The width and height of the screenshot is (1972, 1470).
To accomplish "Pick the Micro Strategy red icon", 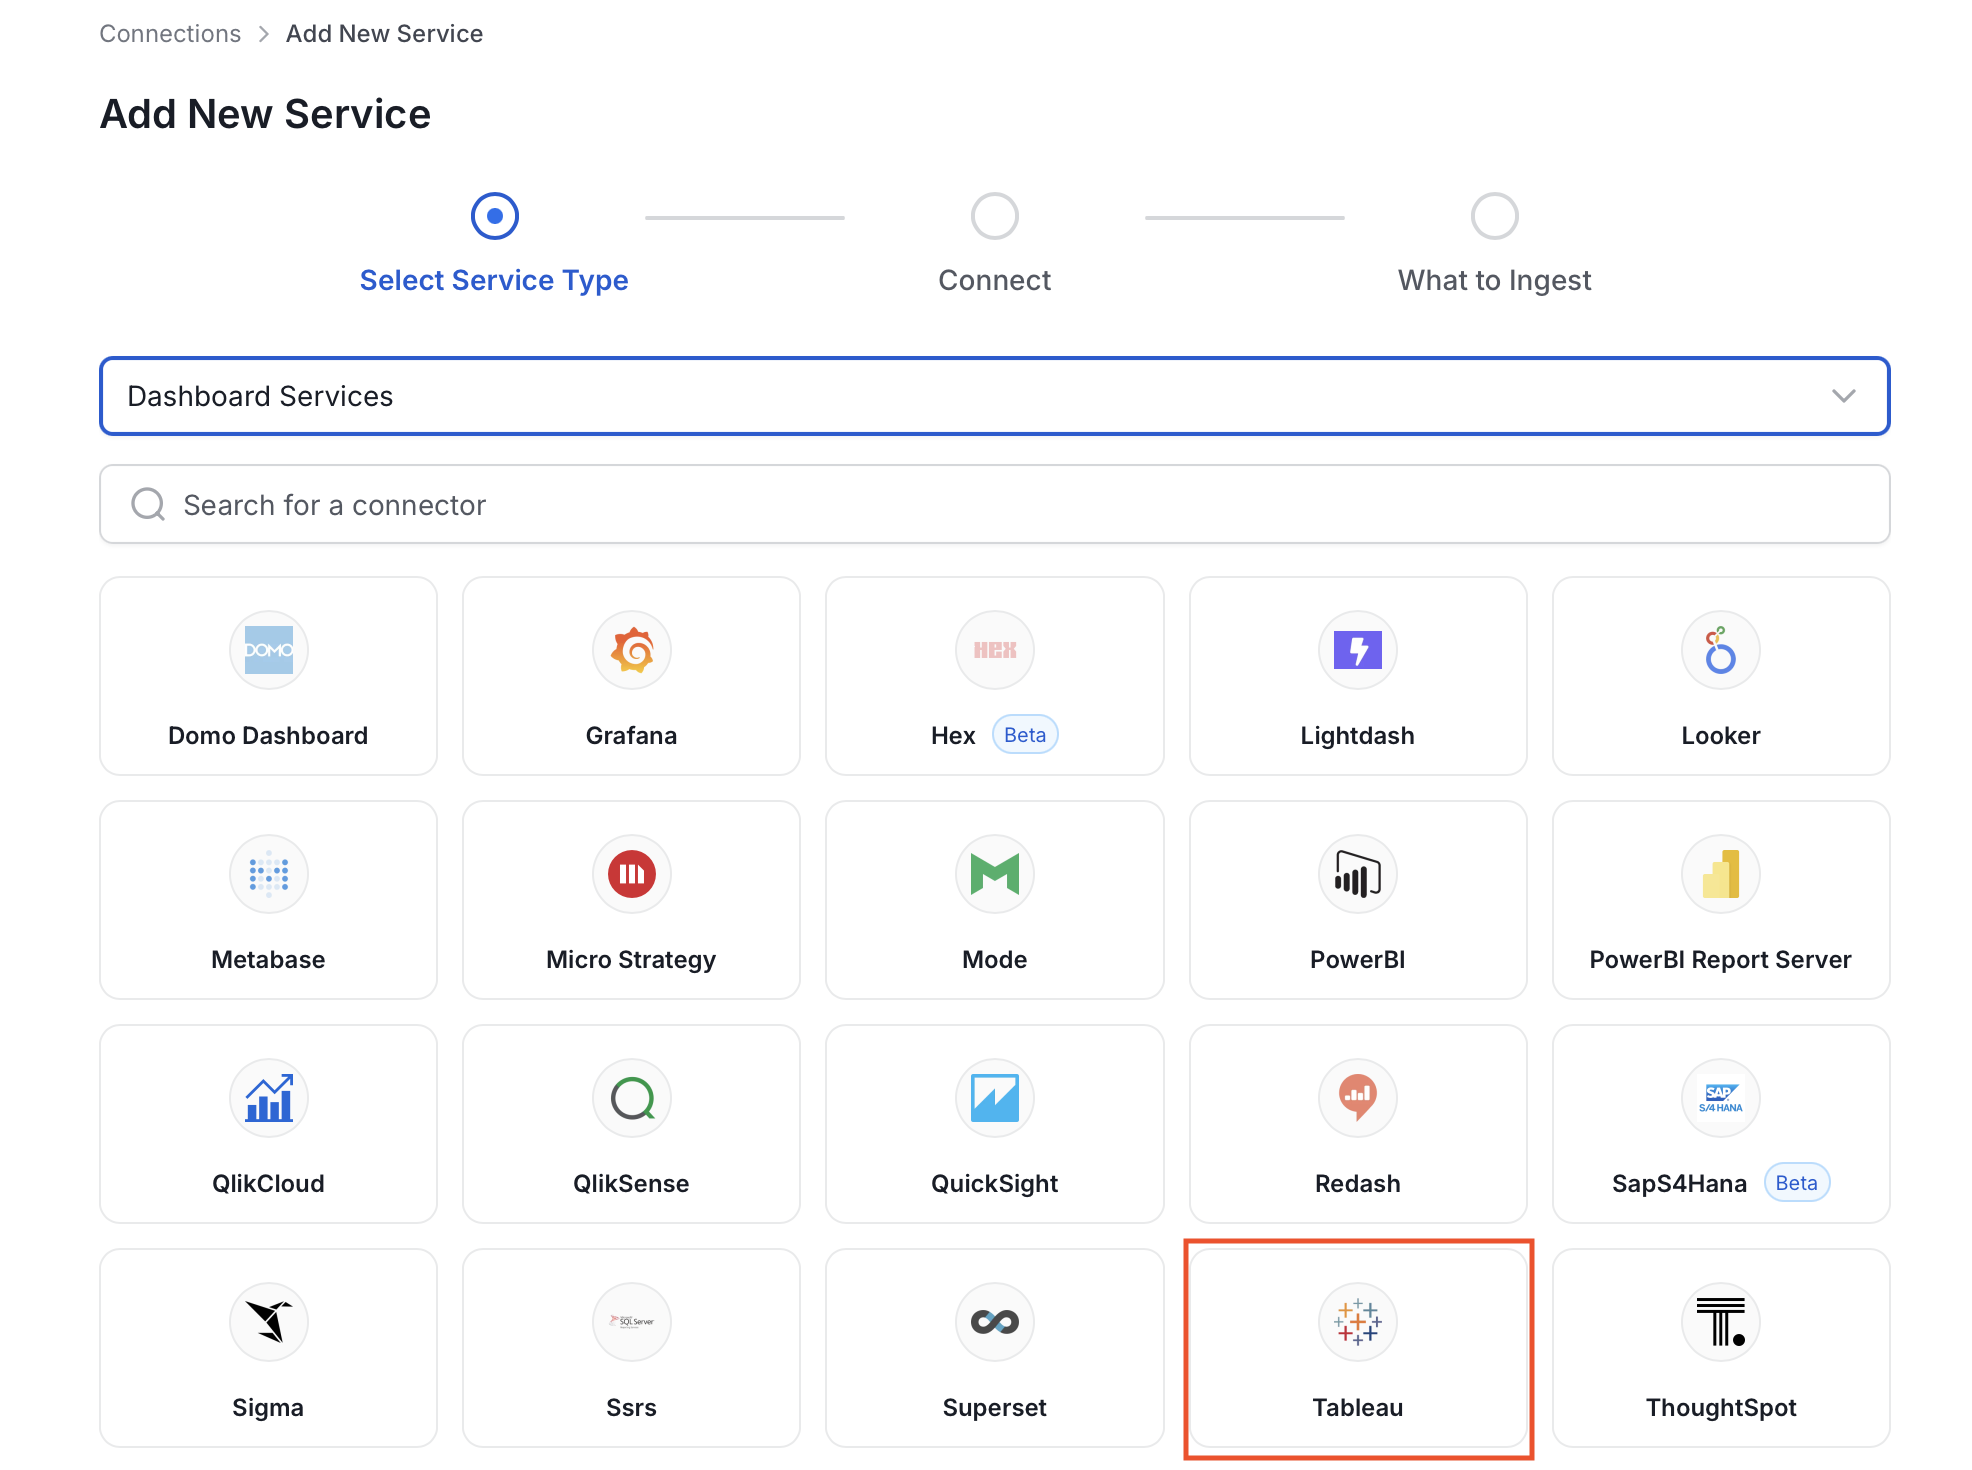I will 632,874.
